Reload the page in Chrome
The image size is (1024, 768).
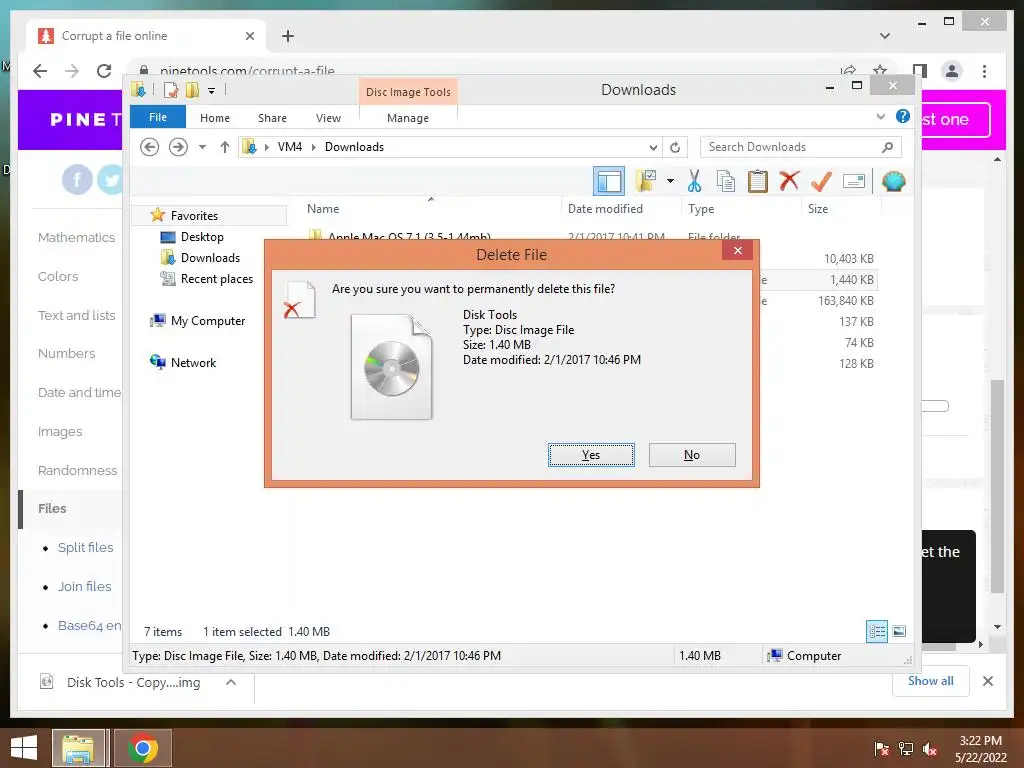tap(104, 71)
